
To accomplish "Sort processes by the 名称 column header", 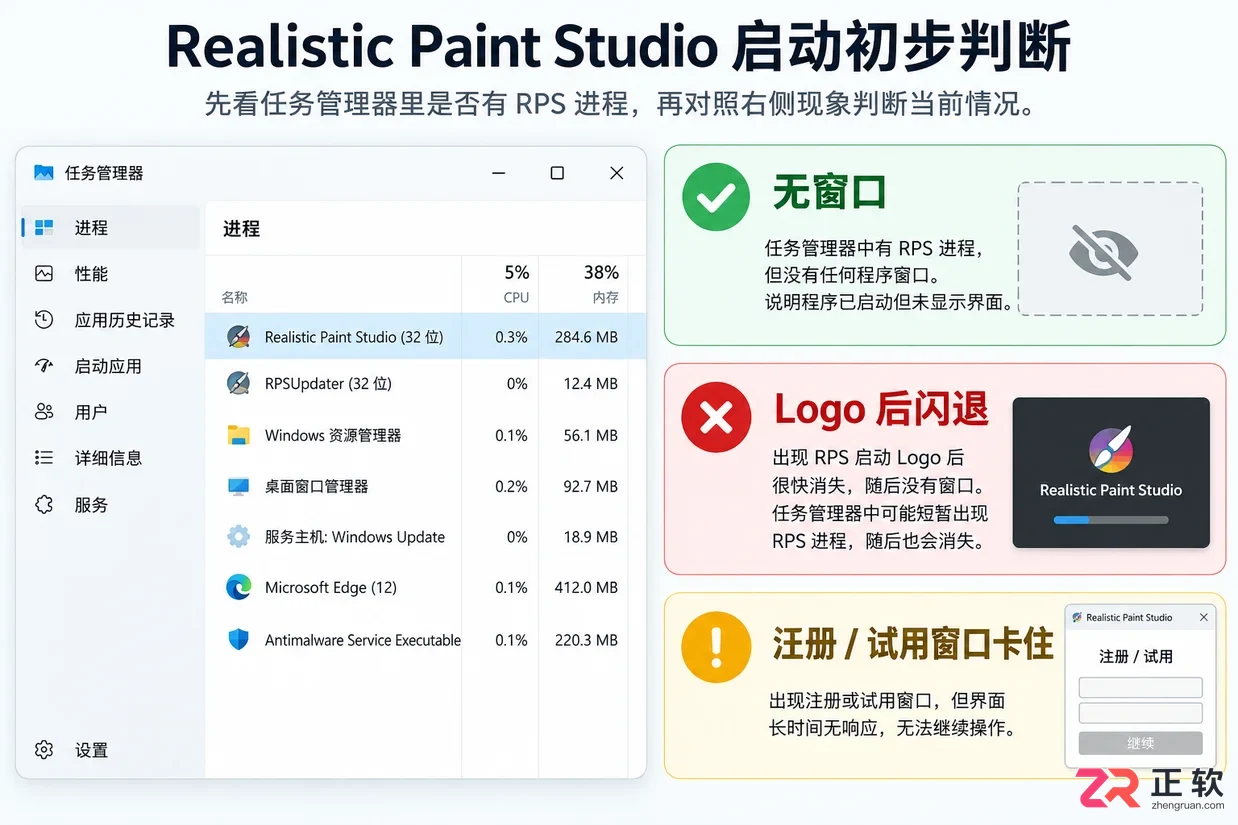I will point(234,297).
